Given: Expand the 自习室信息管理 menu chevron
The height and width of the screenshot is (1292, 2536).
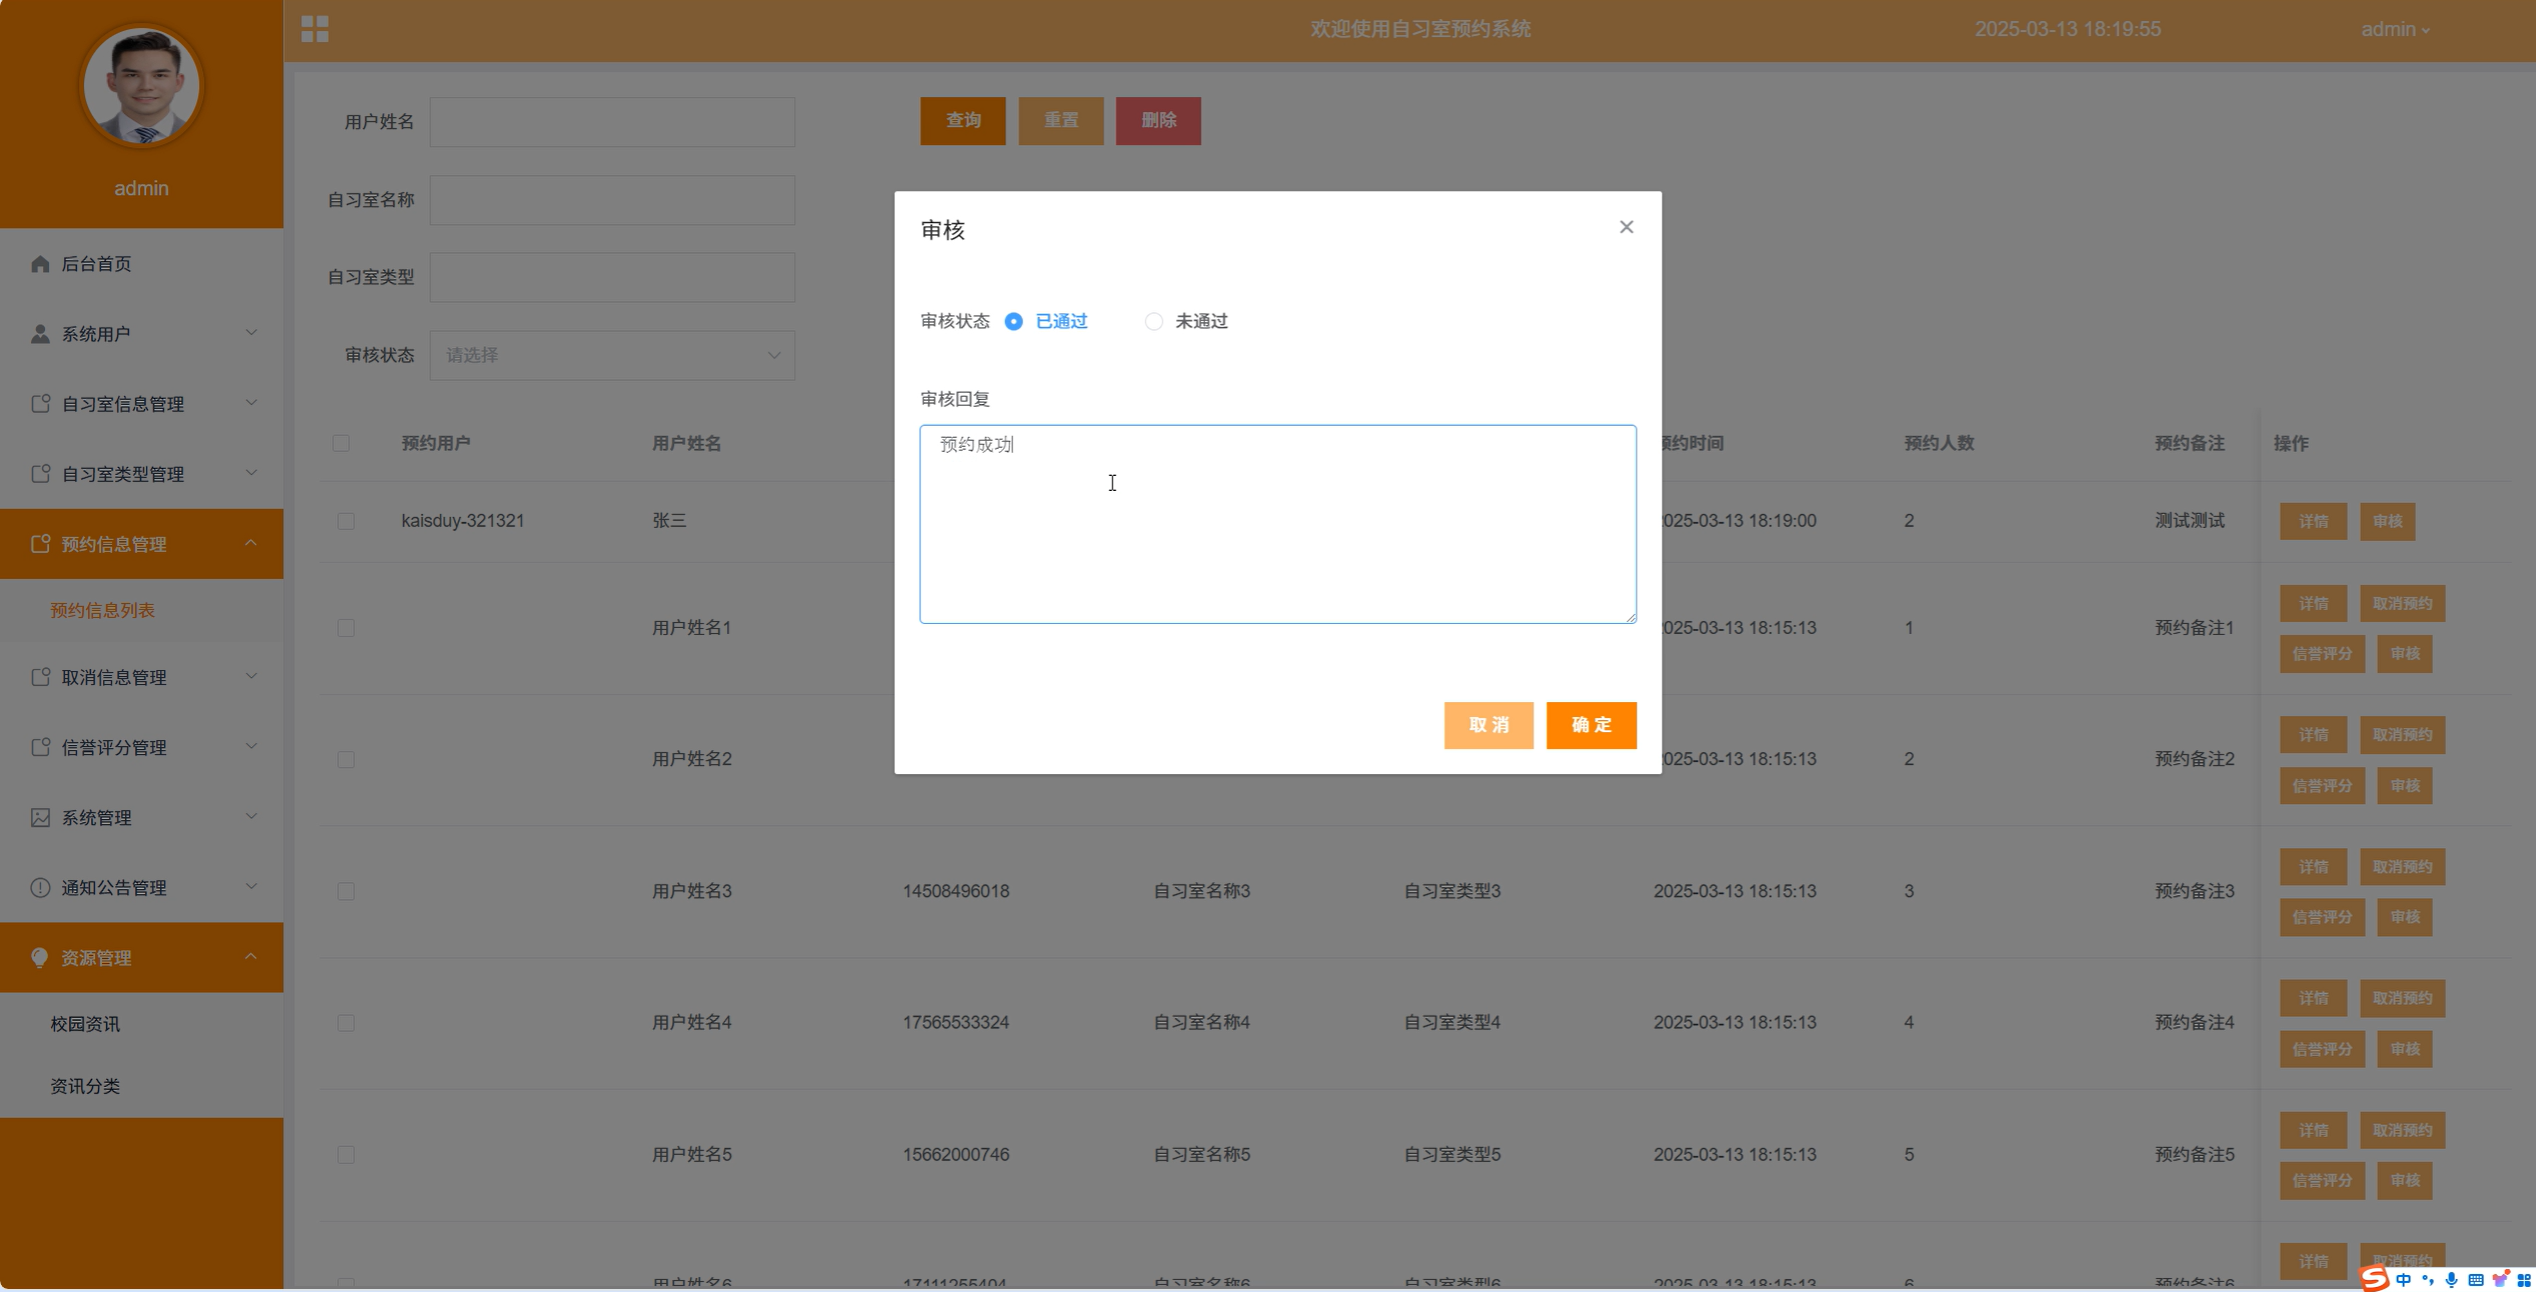Looking at the screenshot, I should click(x=251, y=403).
